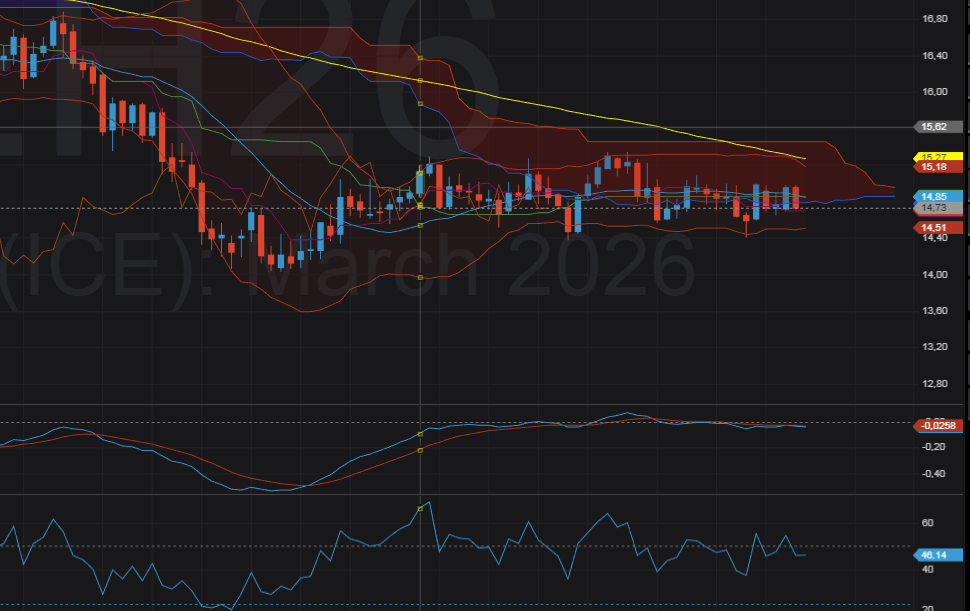970x611 pixels.
Task: Click the red -0,0258 MACD value label
Action: (x=939, y=425)
